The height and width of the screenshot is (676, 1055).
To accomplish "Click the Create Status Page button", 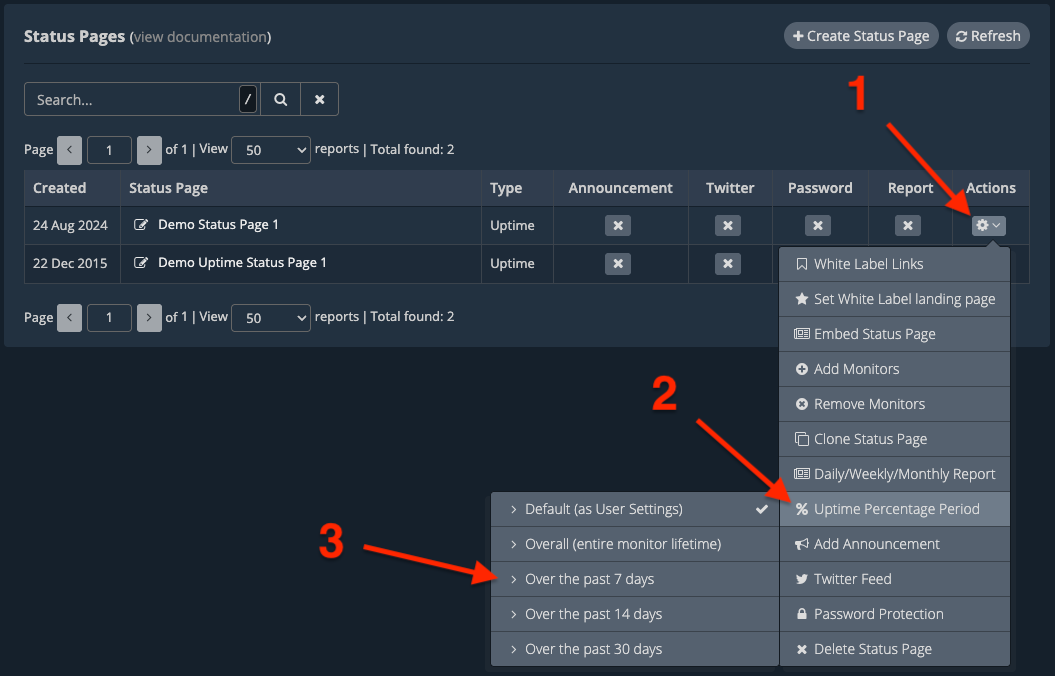I will tap(861, 36).
